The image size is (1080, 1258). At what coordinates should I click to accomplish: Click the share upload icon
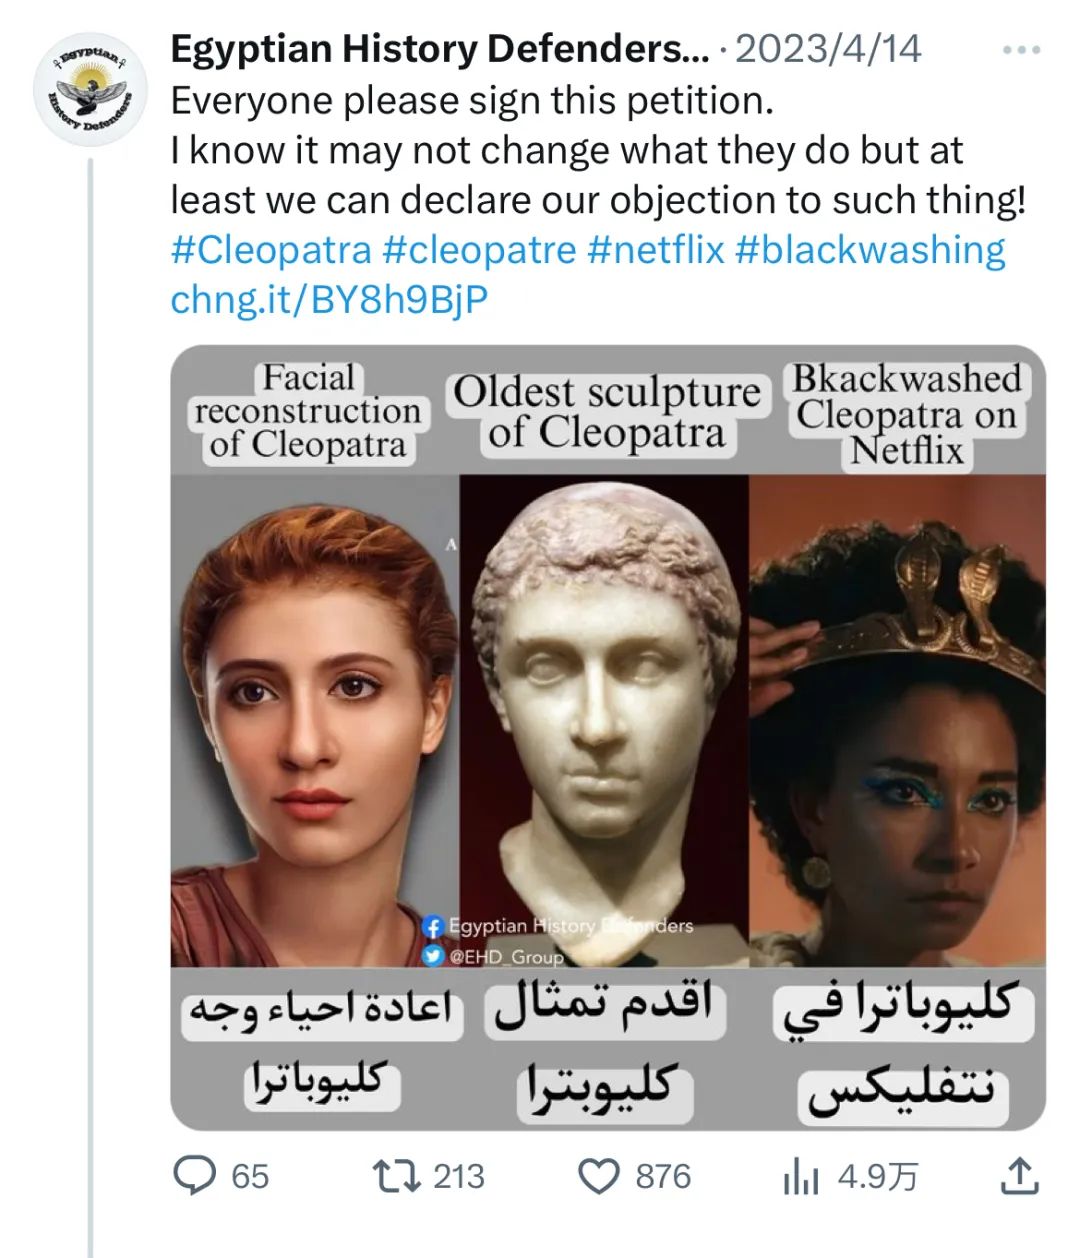1019,1176
